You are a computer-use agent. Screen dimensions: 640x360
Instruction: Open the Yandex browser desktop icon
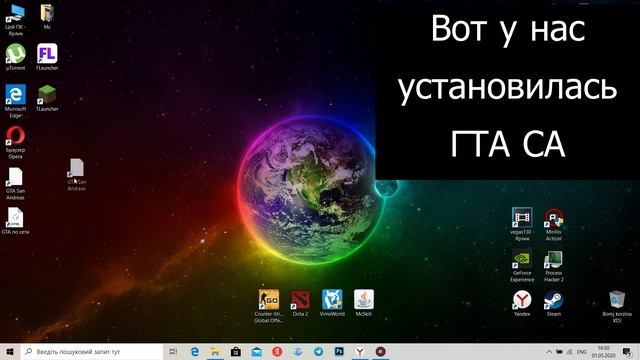(x=522, y=303)
